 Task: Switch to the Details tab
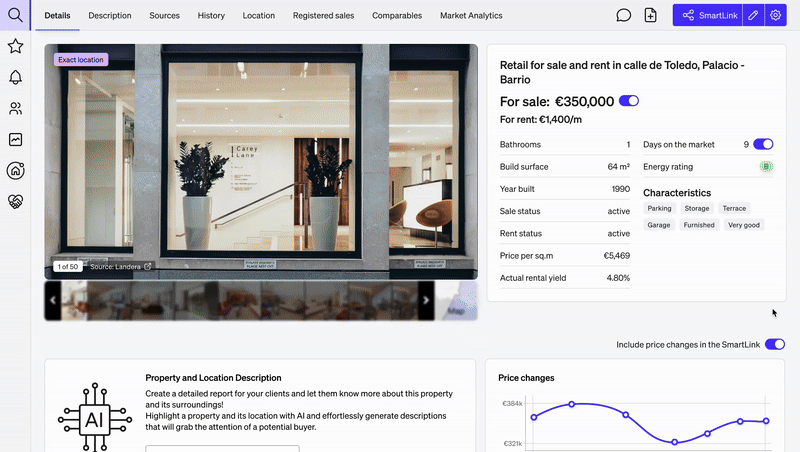[x=57, y=15]
